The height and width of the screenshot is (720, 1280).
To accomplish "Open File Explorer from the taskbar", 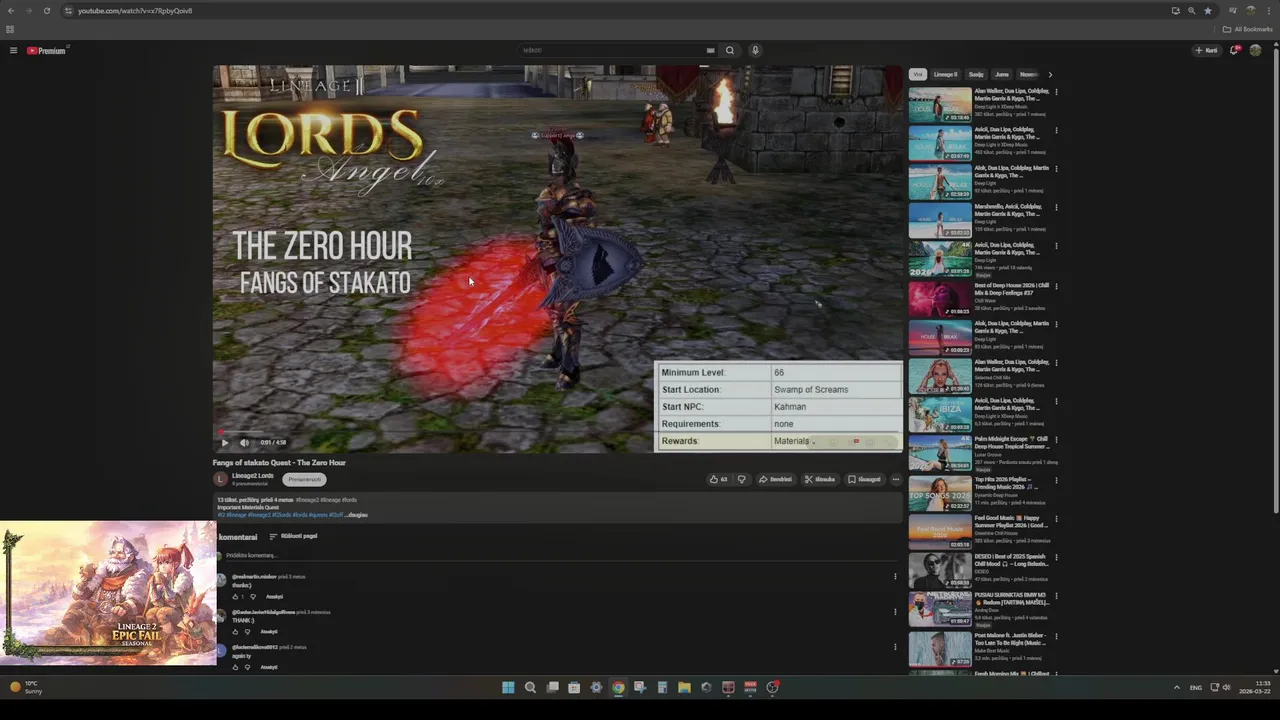I will pos(684,687).
